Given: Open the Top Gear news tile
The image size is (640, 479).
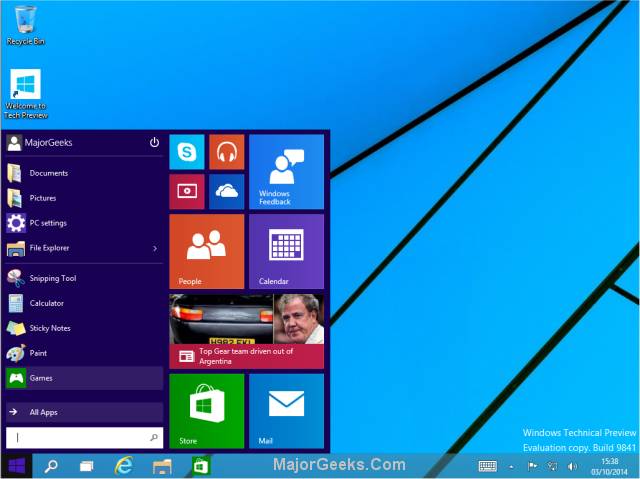Looking at the screenshot, I should coord(247,331).
